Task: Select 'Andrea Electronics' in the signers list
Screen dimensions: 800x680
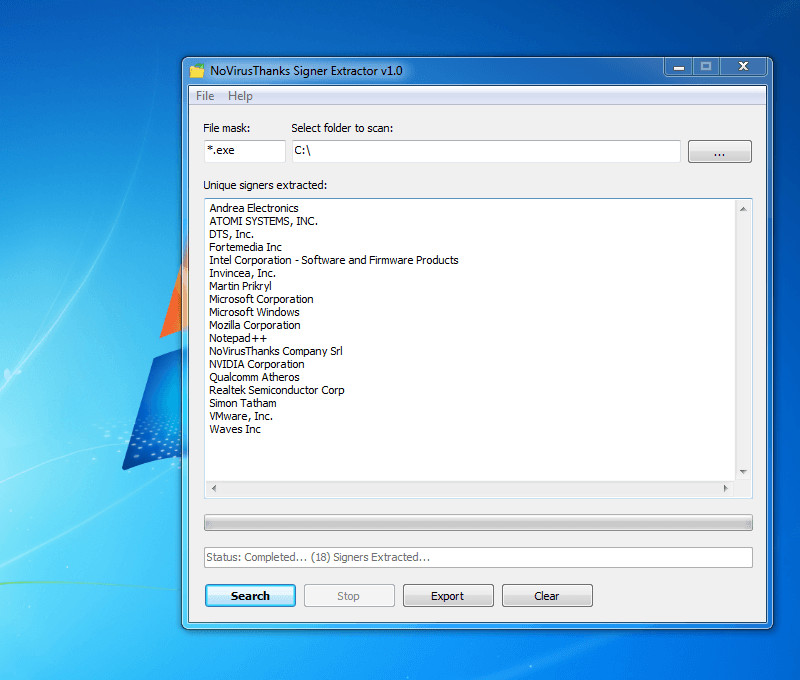Action: point(254,208)
